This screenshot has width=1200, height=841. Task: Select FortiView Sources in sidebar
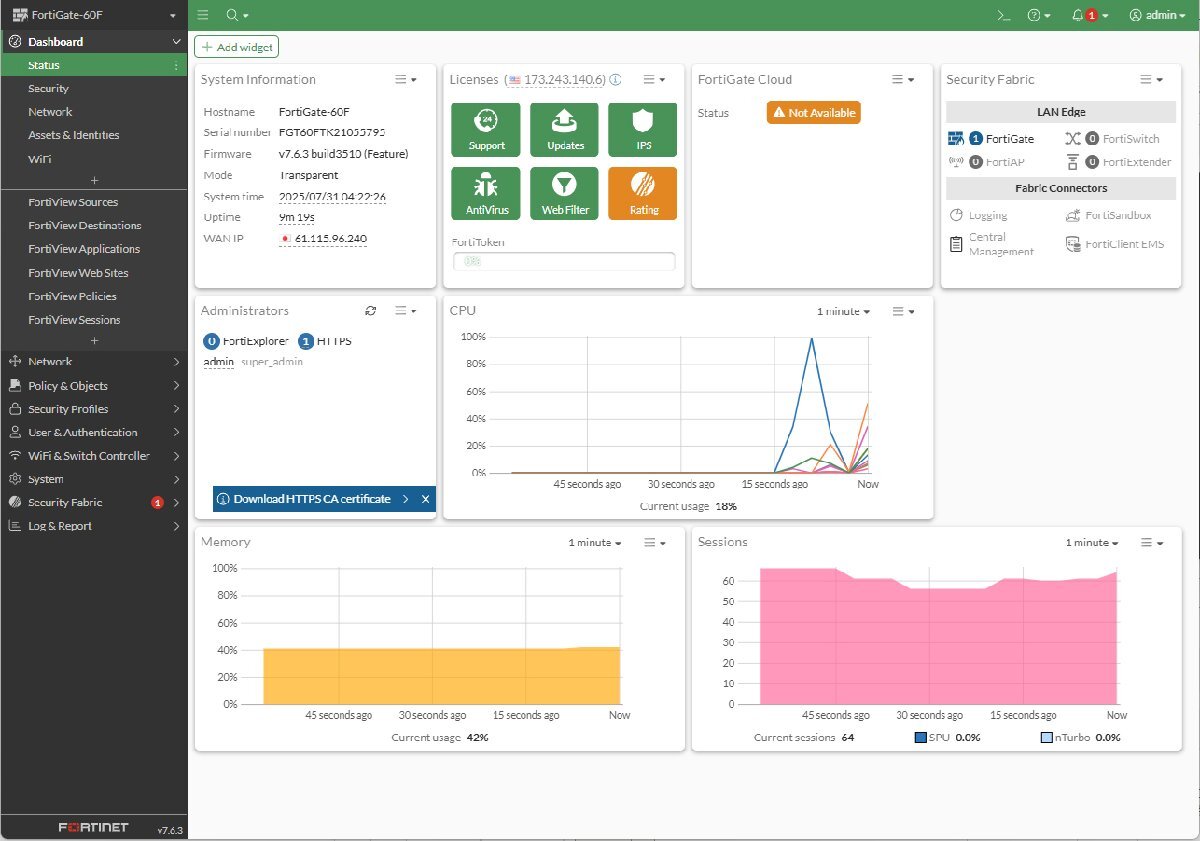click(x=73, y=202)
